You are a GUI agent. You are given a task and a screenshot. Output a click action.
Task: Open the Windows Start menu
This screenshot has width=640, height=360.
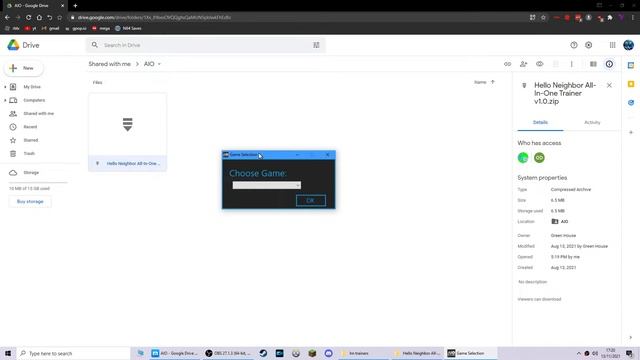click(x=8, y=353)
